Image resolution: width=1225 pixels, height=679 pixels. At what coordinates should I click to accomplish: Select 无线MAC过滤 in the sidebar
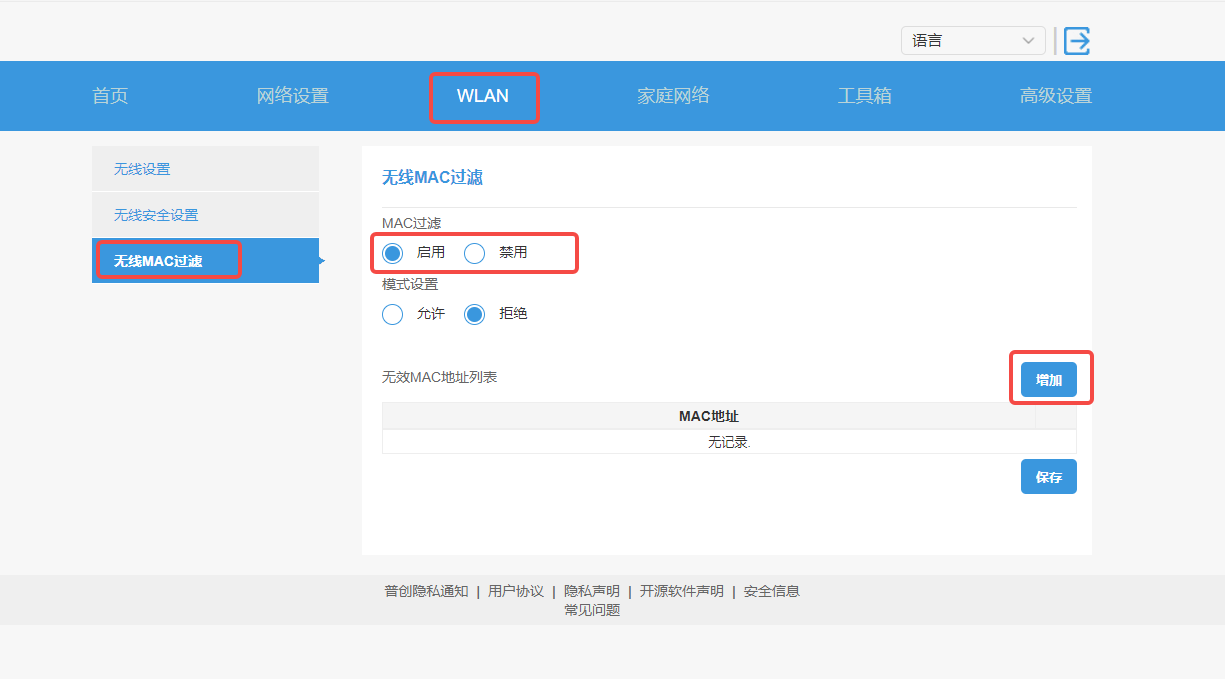click(x=158, y=261)
